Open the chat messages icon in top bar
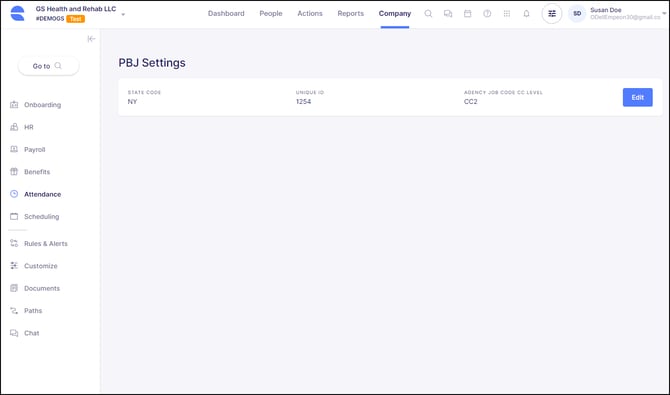The height and width of the screenshot is (395, 670). tap(448, 14)
